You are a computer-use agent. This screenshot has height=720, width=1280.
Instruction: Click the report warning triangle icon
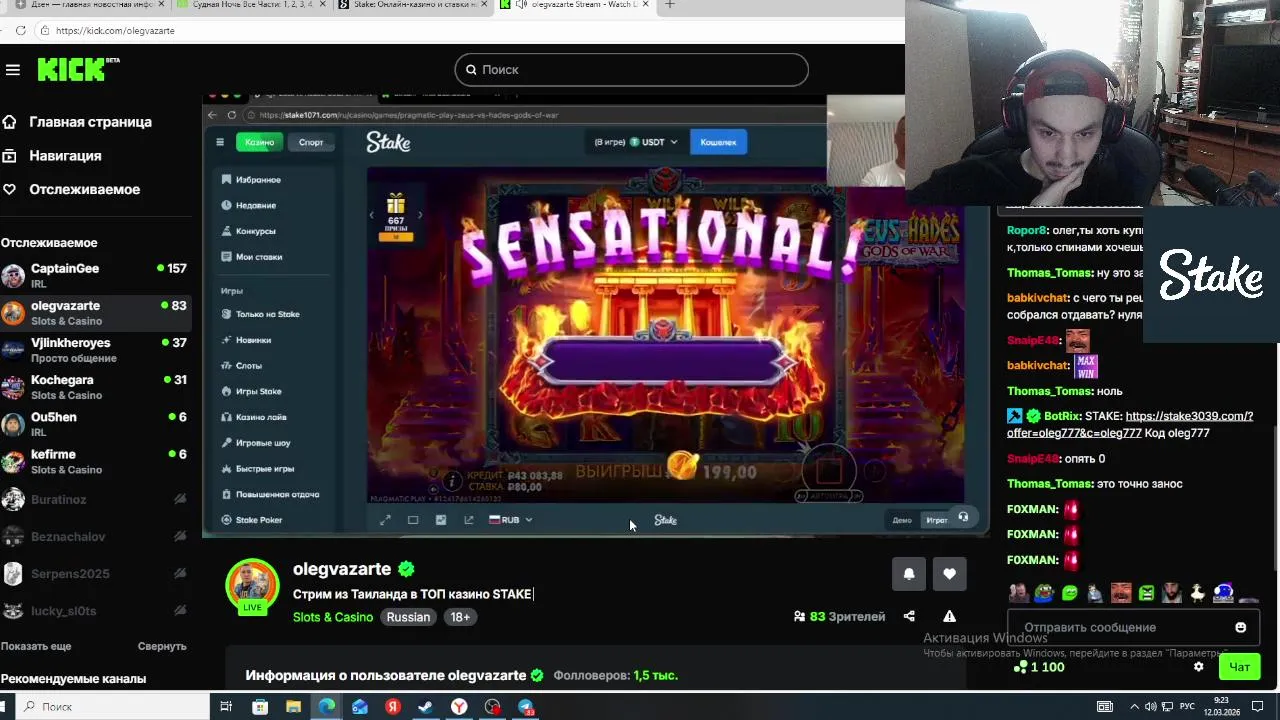pos(949,617)
